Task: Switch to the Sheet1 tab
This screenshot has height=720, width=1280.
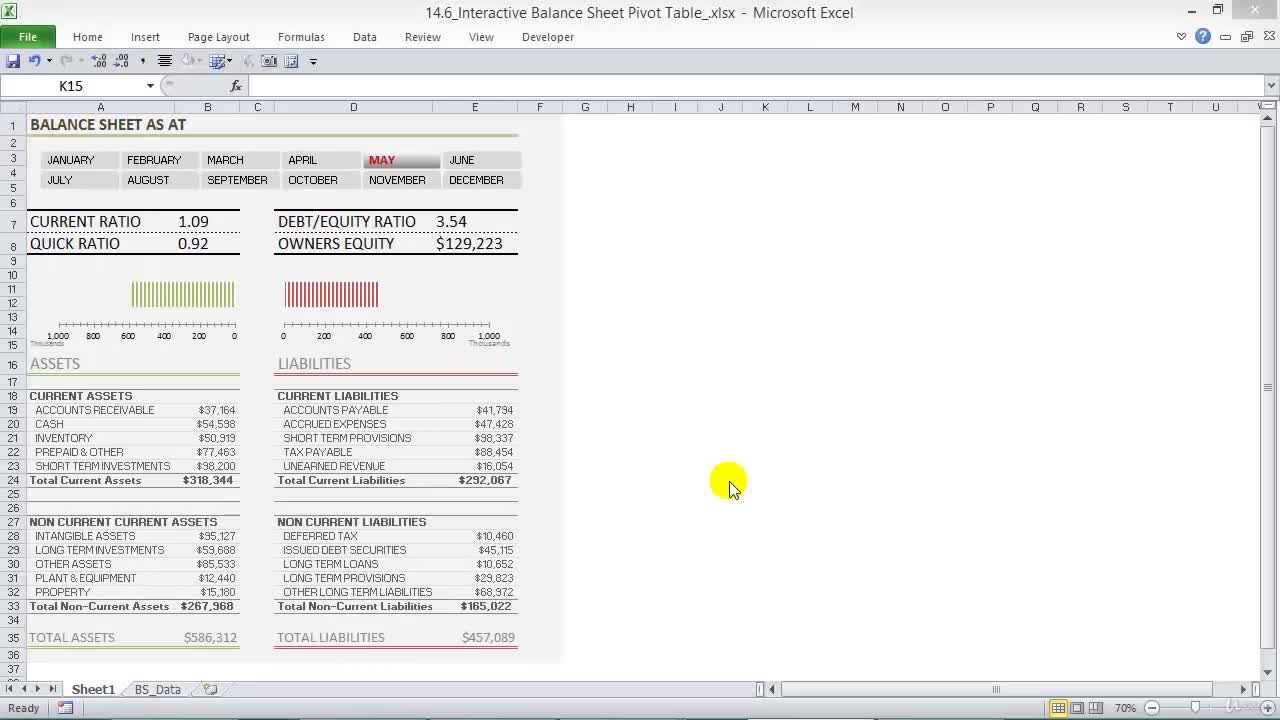Action: tap(93, 689)
